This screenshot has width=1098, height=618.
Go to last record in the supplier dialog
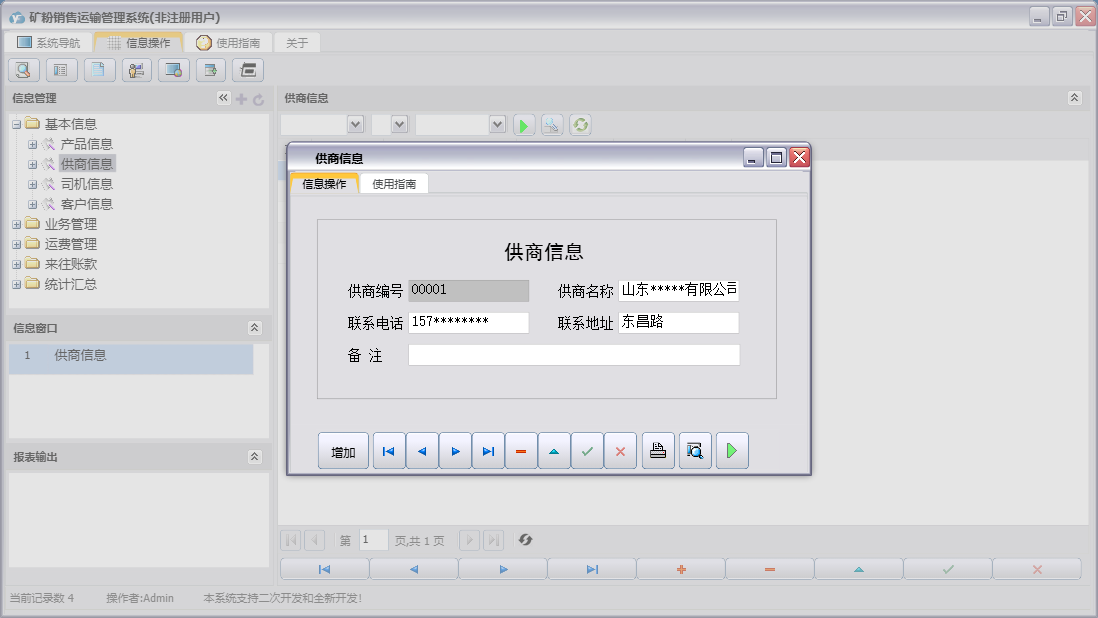tap(488, 451)
